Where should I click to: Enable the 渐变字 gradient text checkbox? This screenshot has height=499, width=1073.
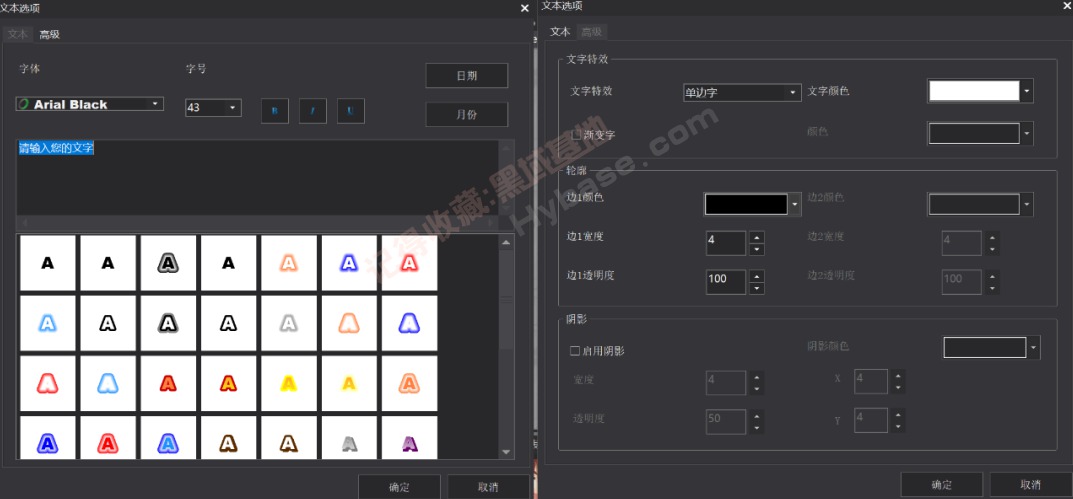click(576, 135)
